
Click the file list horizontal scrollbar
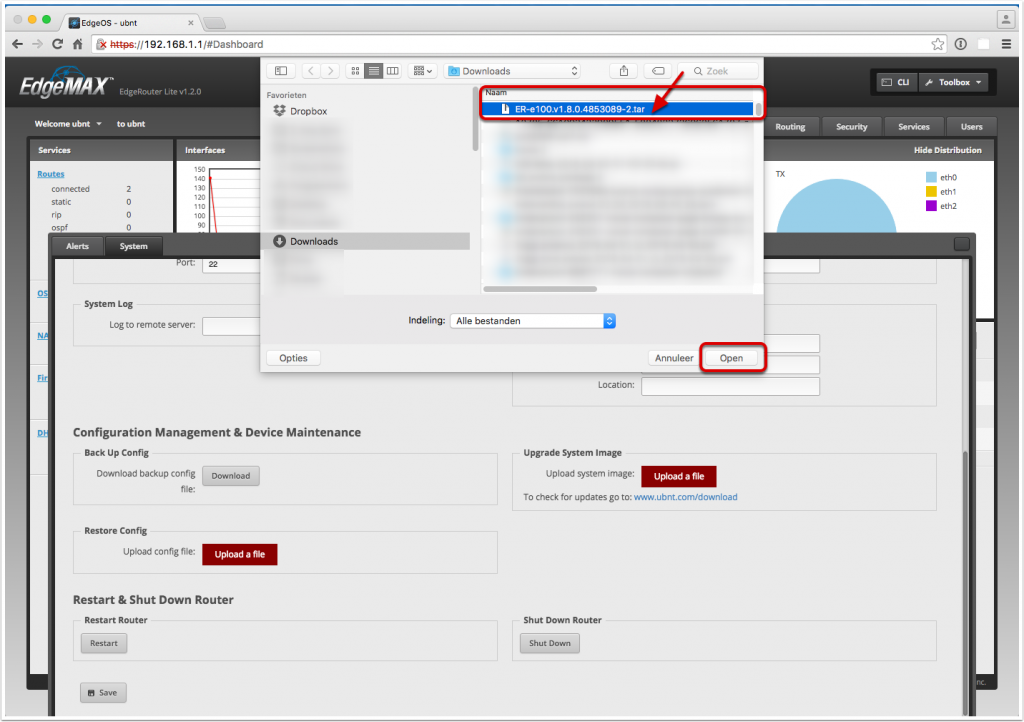(x=540, y=289)
